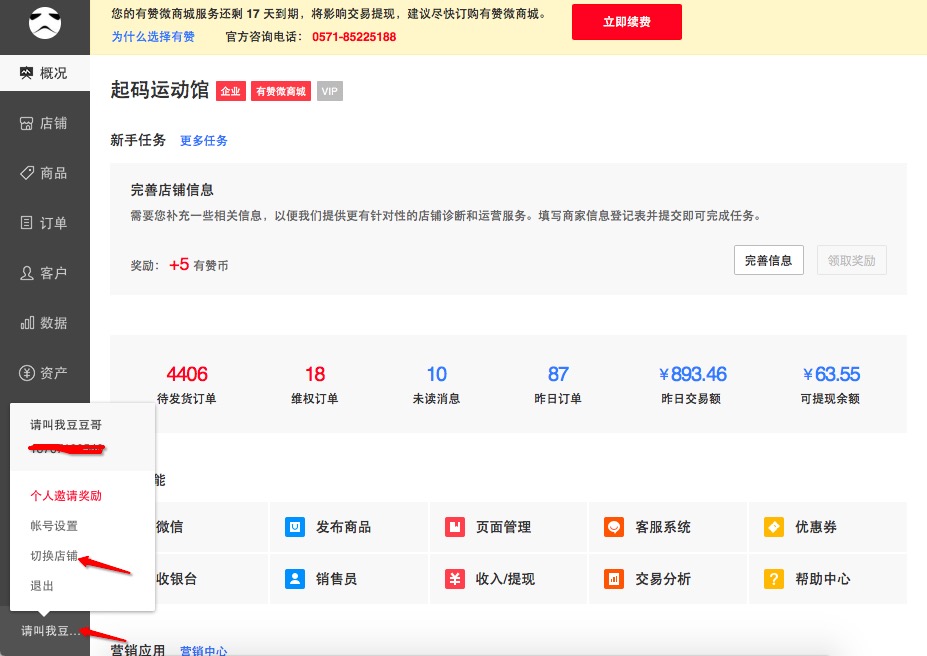This screenshot has width=927, height=656.
Task: Click the +5 有赞币 reward text
Action: pos(199,265)
